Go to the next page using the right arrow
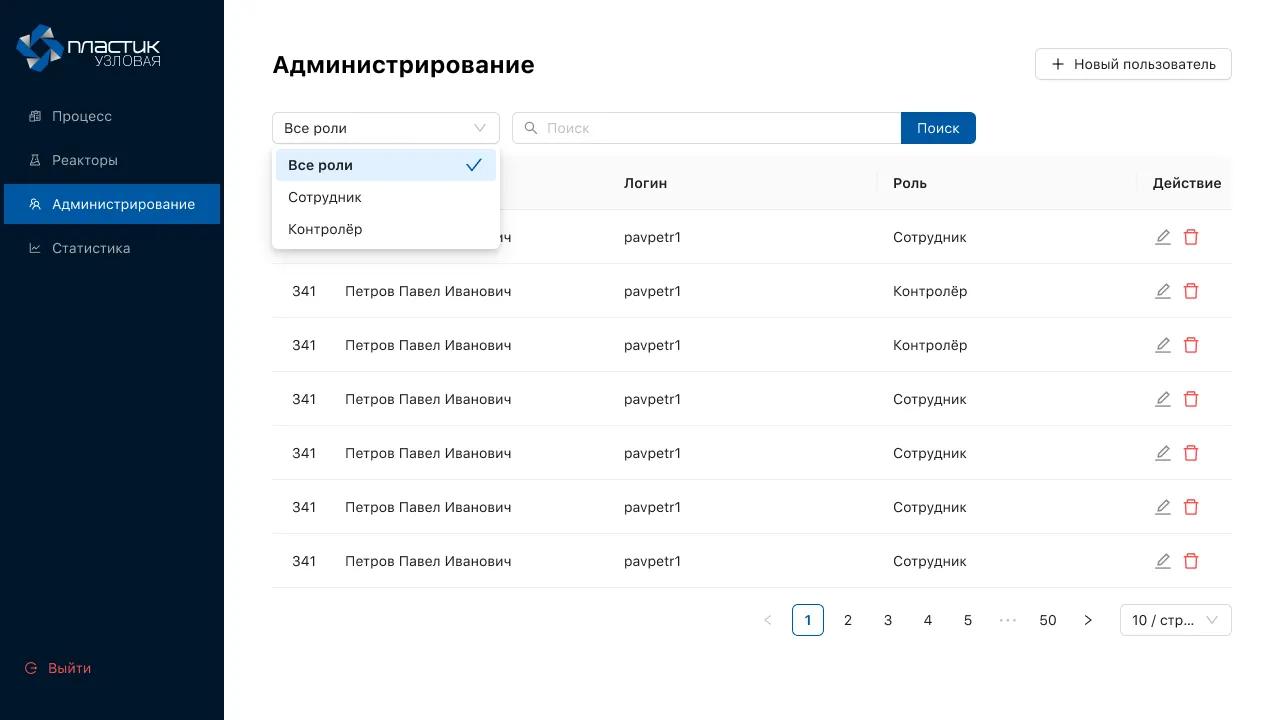 coord(1088,620)
